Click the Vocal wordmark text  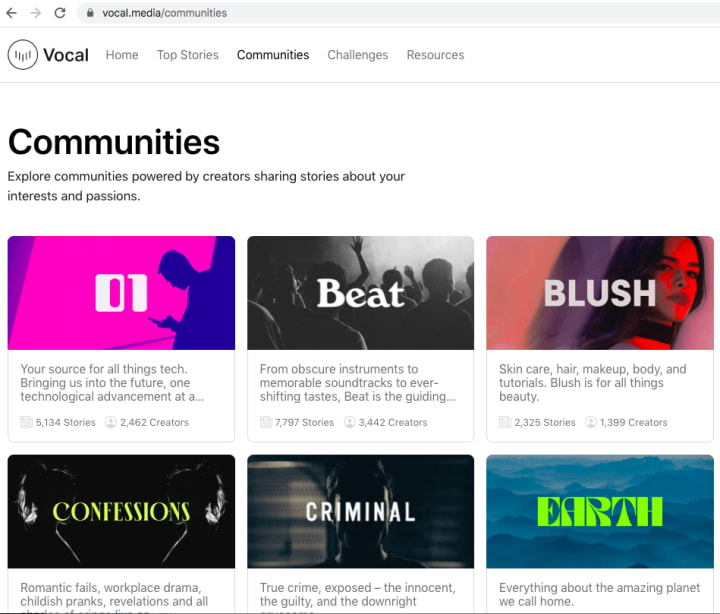pos(66,55)
